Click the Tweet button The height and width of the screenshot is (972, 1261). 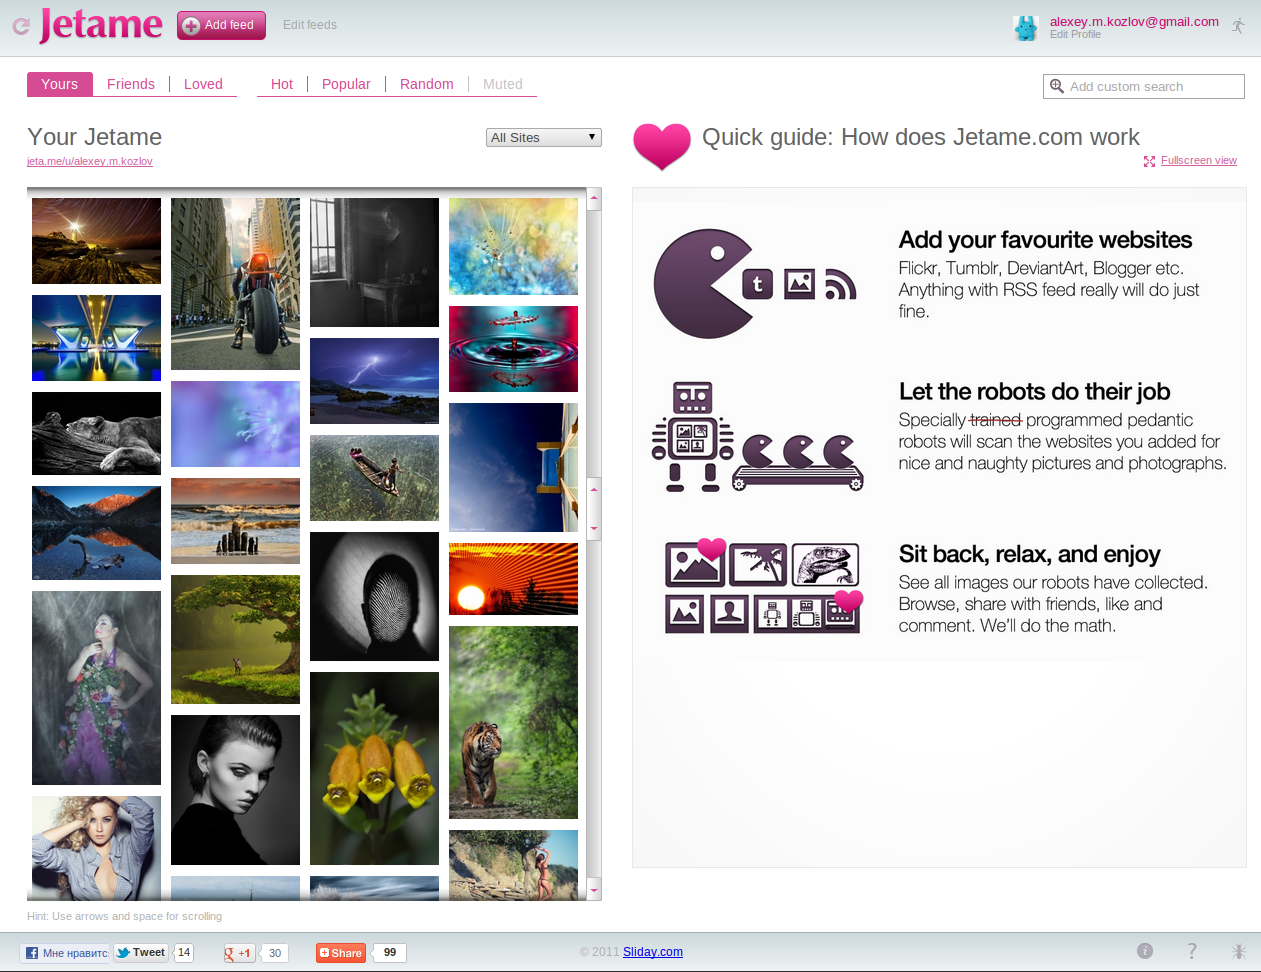141,953
